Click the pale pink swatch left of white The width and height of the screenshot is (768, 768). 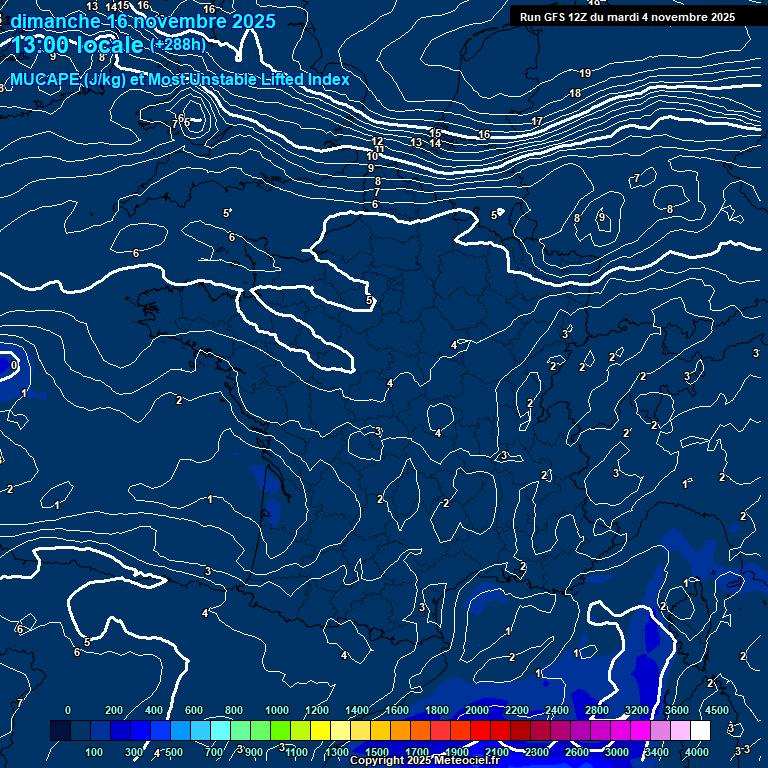pyautogui.click(x=680, y=730)
